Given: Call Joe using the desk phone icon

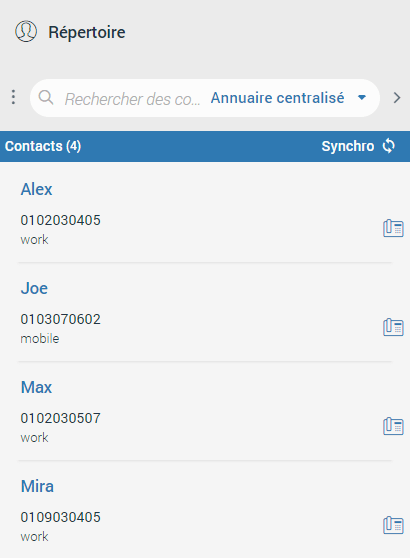Looking at the screenshot, I should pos(393,327).
